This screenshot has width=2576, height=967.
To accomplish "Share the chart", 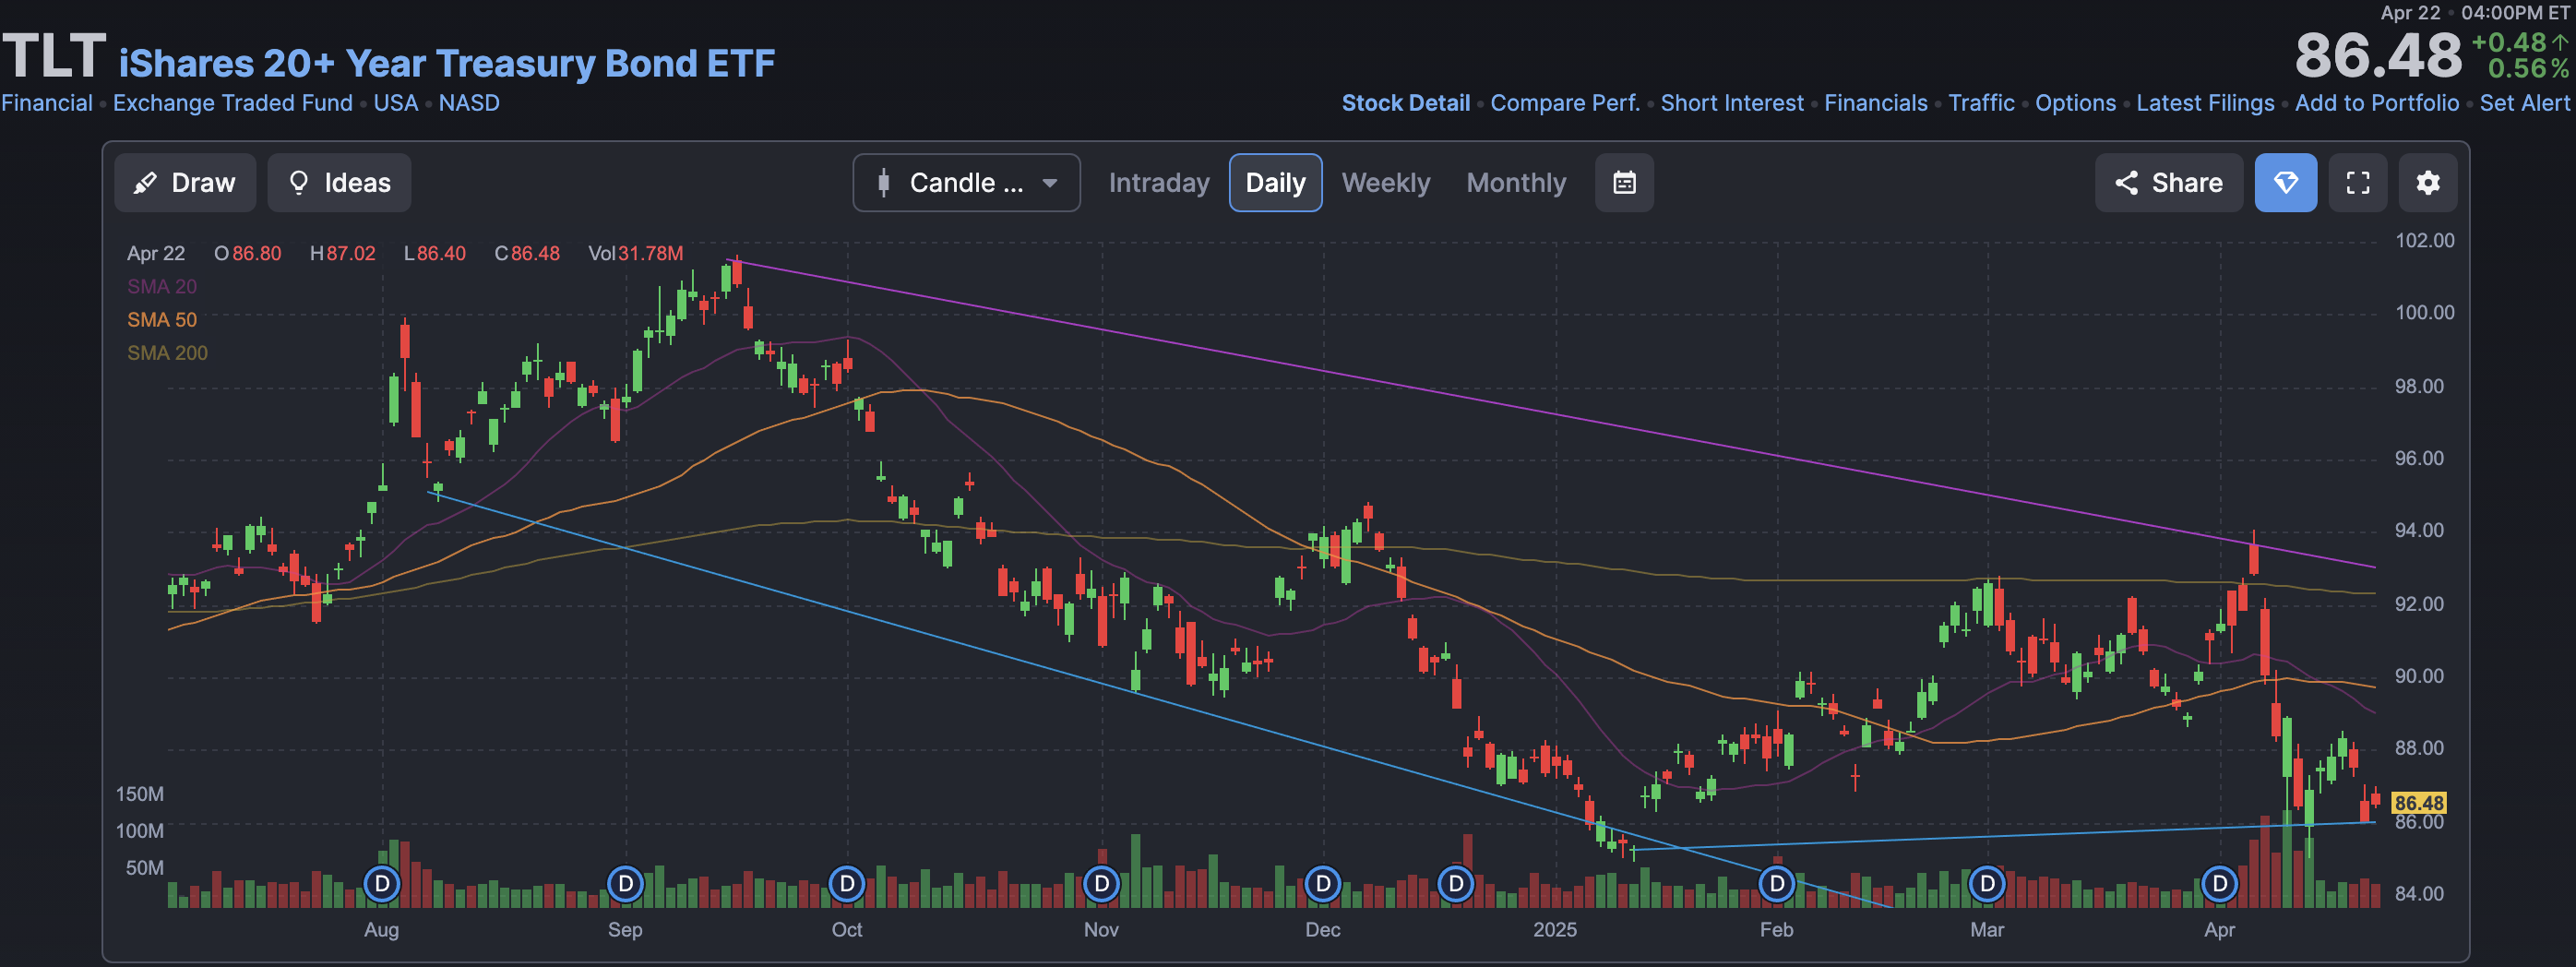I will (x=2168, y=183).
